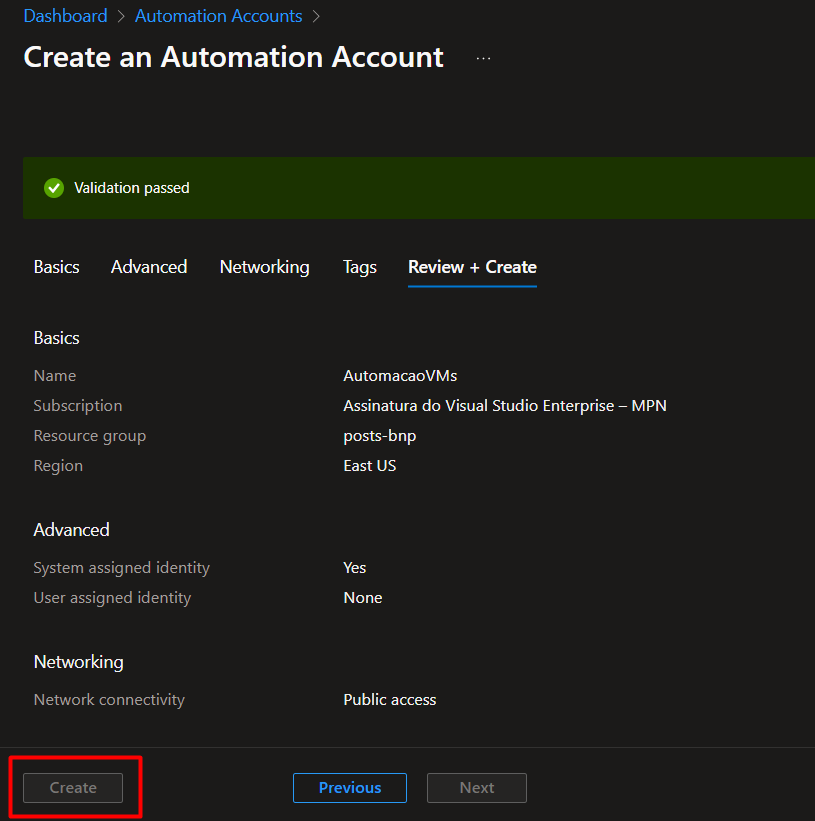Click the green validation checkmark icon
This screenshot has width=815, height=821.
(54, 188)
